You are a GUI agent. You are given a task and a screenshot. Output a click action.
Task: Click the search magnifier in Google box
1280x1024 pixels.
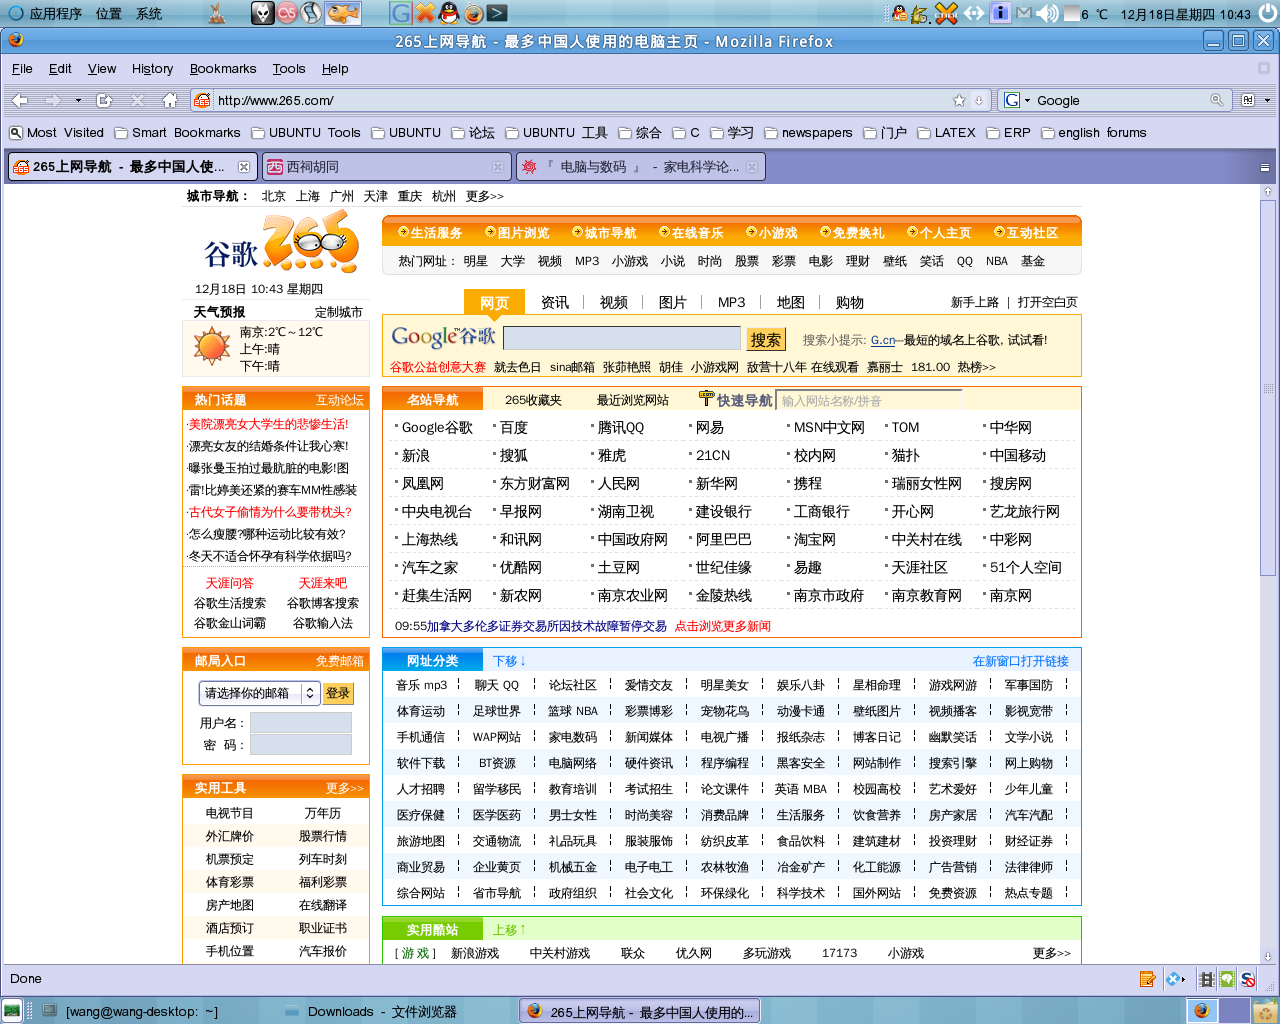tap(1217, 100)
